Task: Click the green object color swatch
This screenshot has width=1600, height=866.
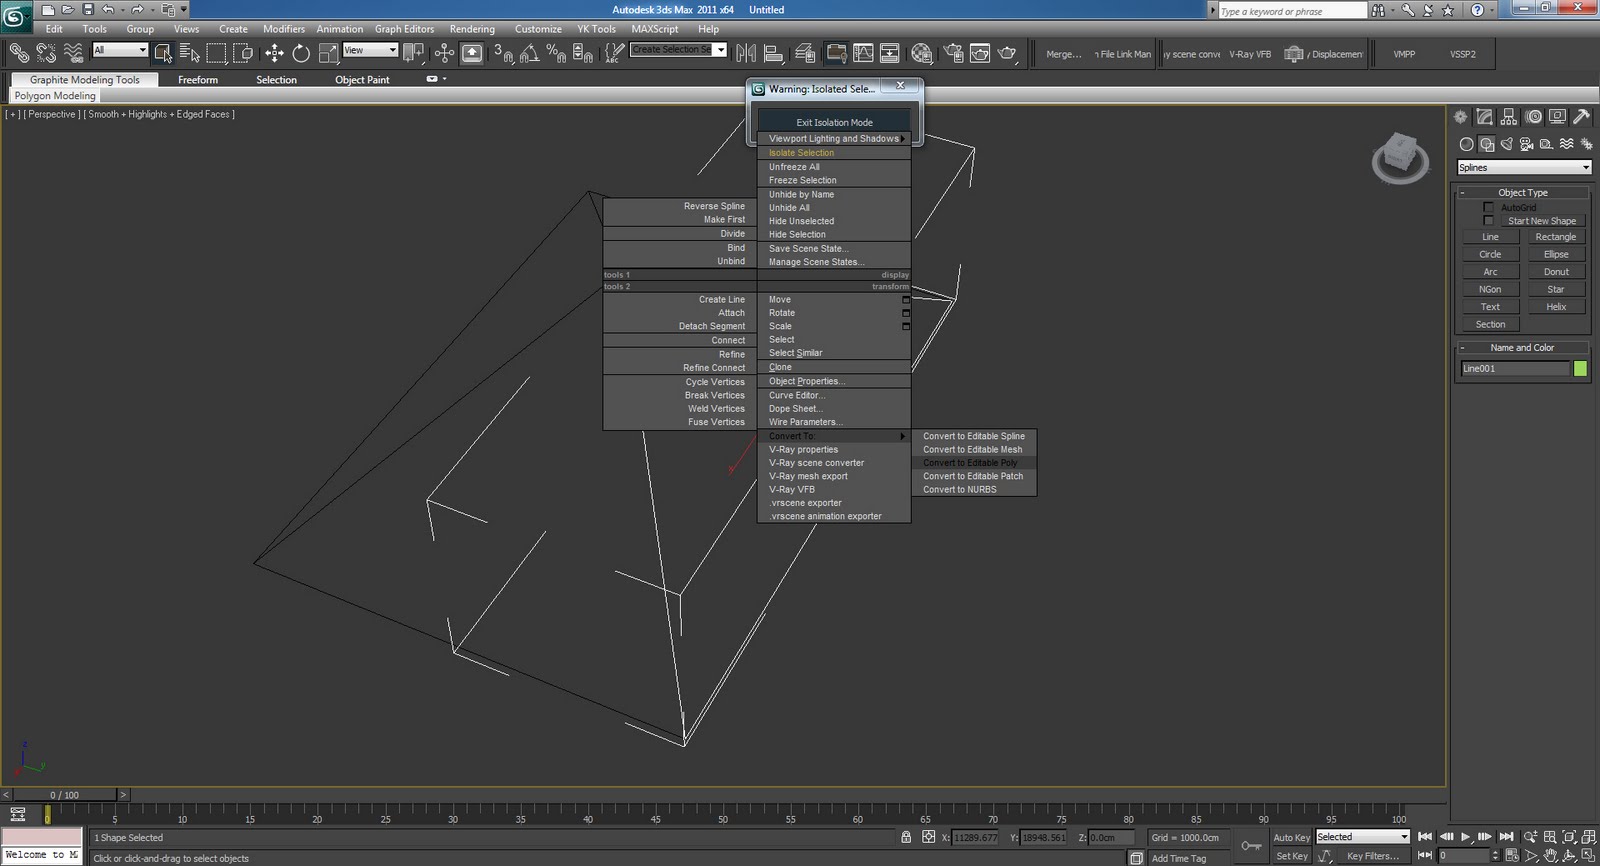Action: tap(1580, 369)
